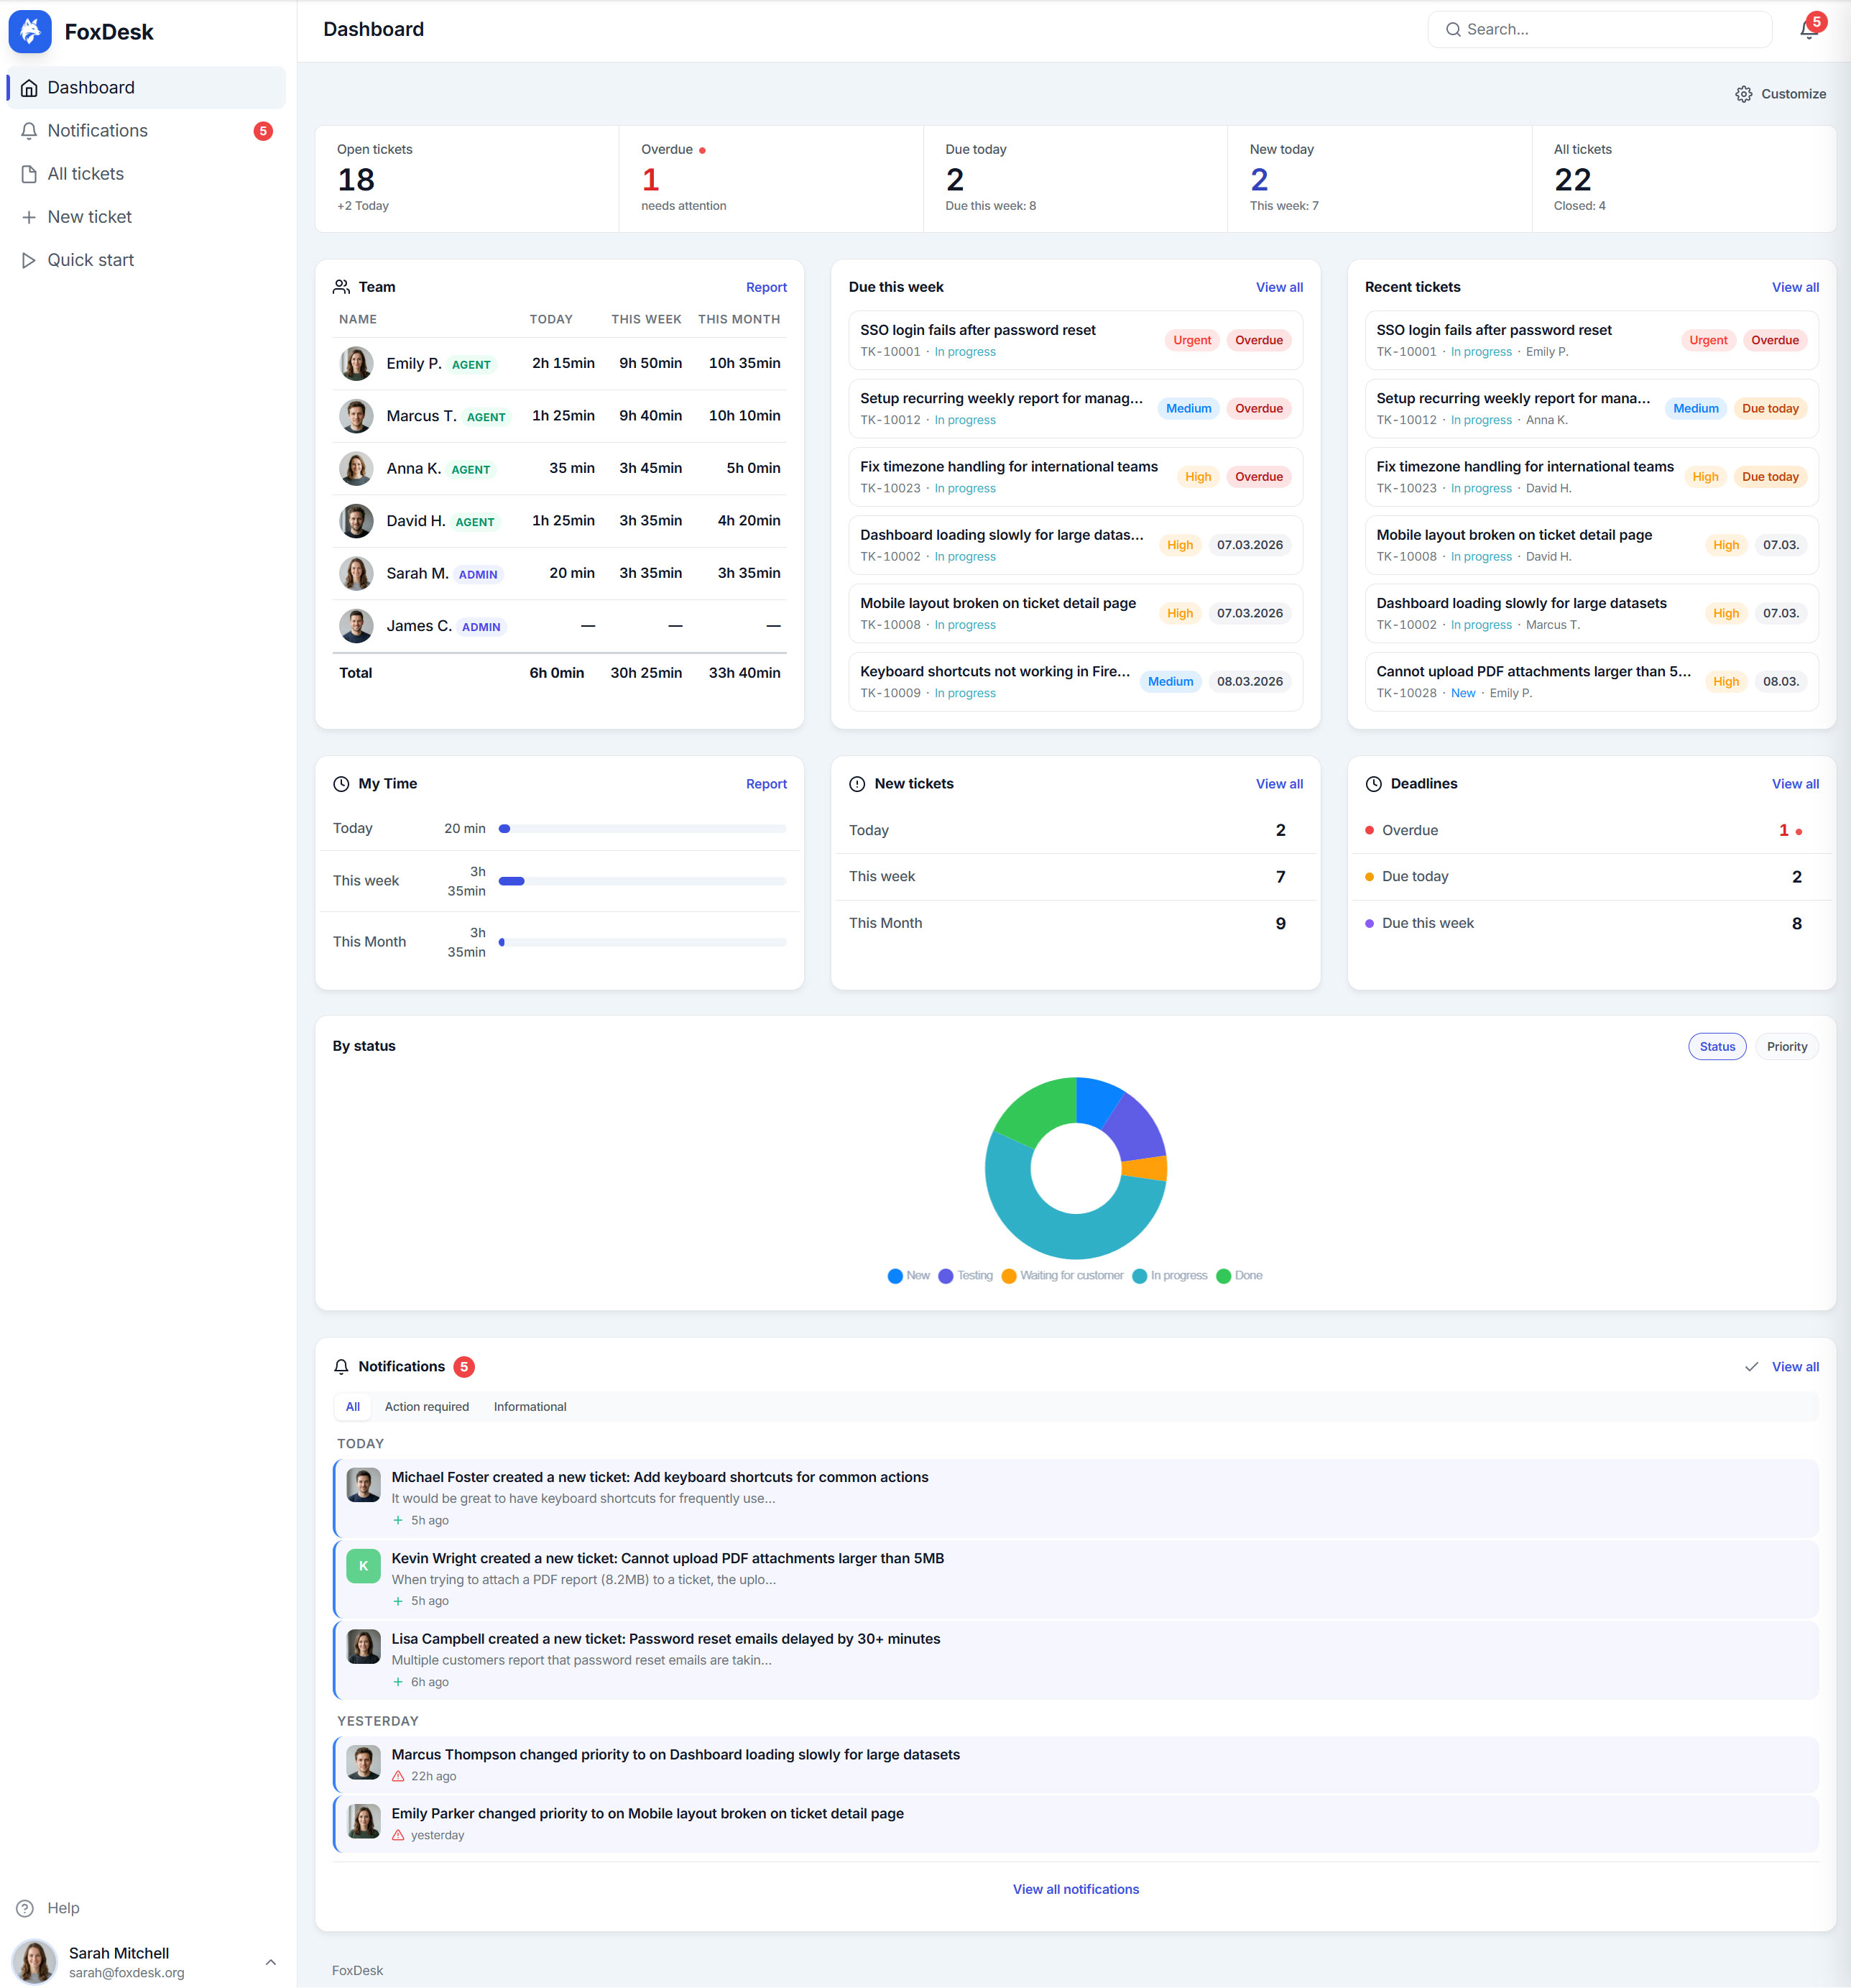This screenshot has width=1851, height=1988.
Task: Switch to the Action required notifications tab
Action: (427, 1406)
